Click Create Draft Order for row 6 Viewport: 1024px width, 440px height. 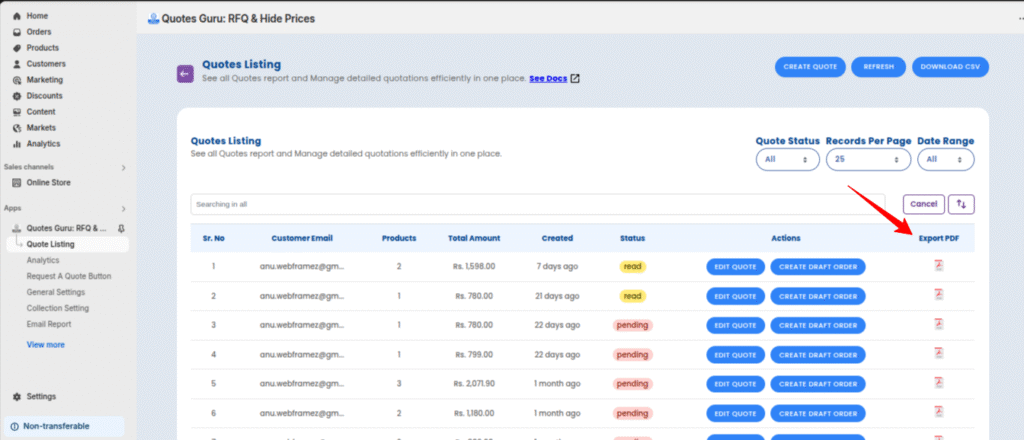(818, 413)
